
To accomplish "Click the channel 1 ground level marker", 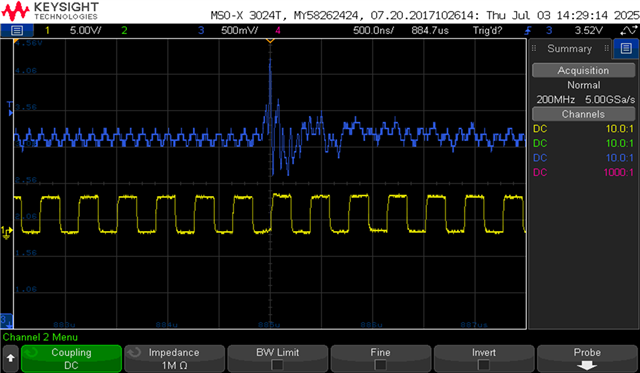I will pos(7,232).
